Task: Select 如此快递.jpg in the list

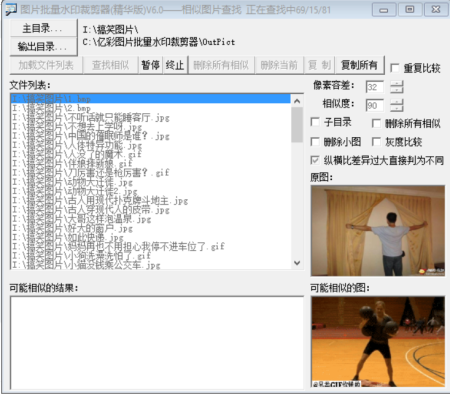Action: pyautogui.click(x=151, y=238)
